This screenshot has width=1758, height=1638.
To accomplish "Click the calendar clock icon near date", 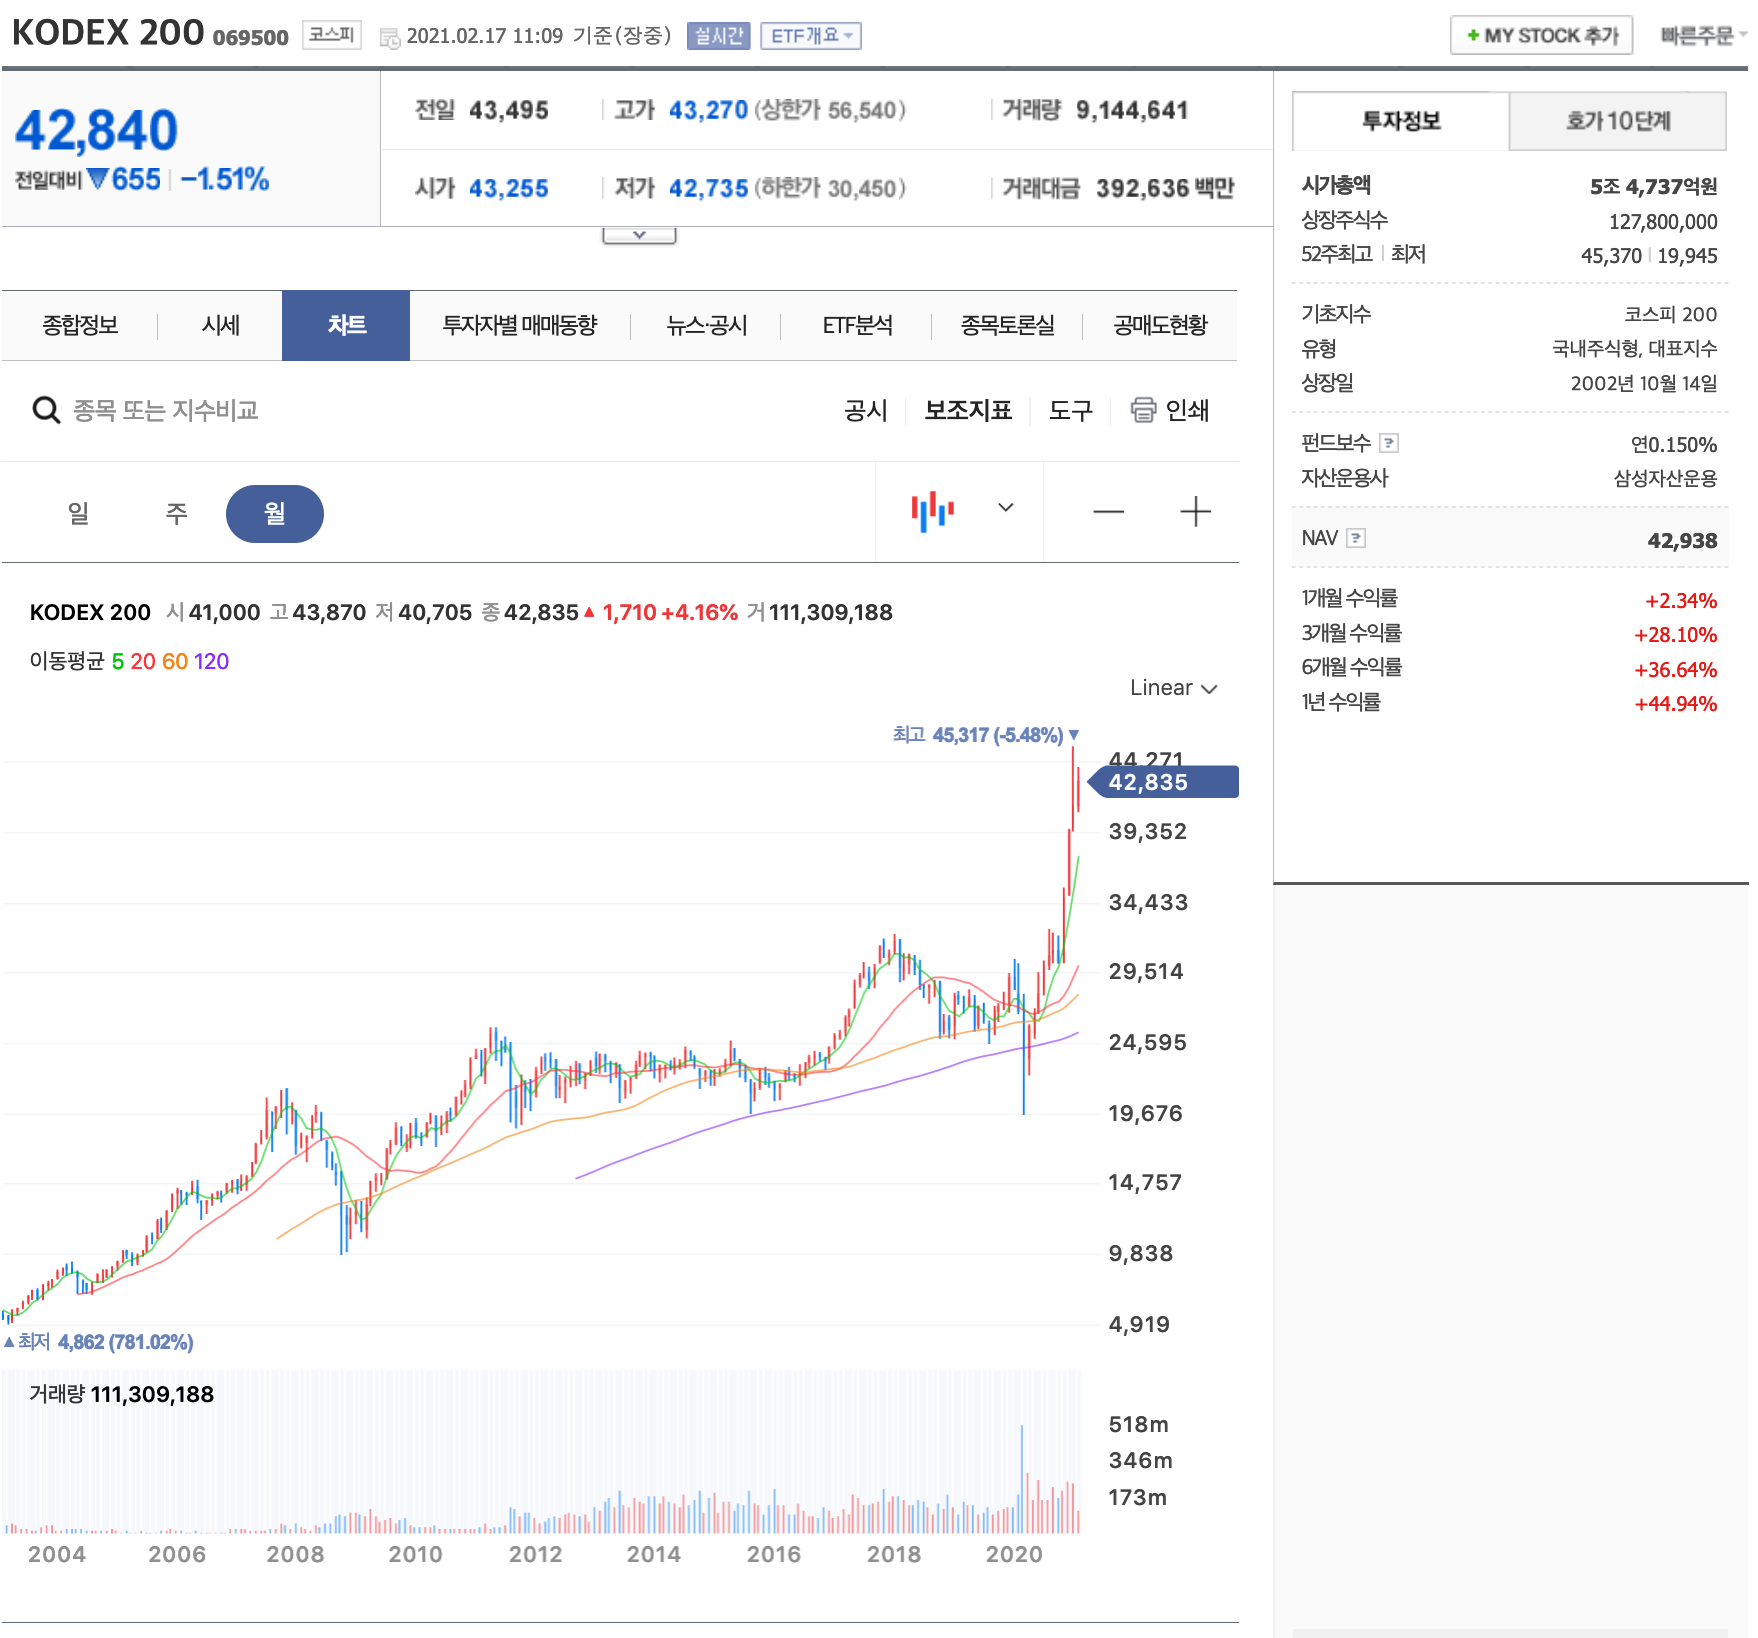I will [389, 38].
